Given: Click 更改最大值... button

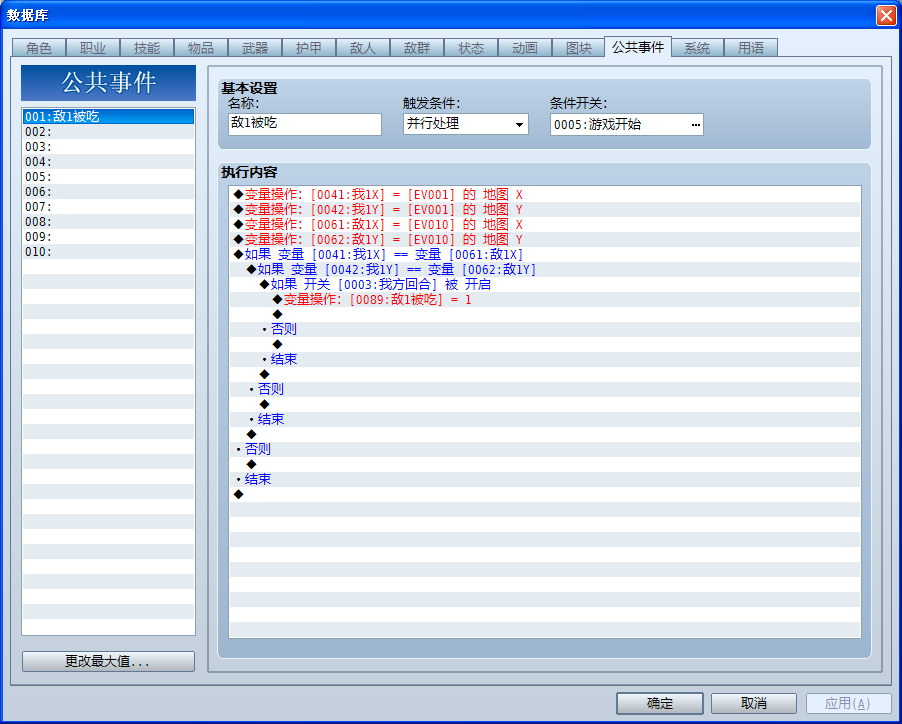Looking at the screenshot, I should (108, 661).
